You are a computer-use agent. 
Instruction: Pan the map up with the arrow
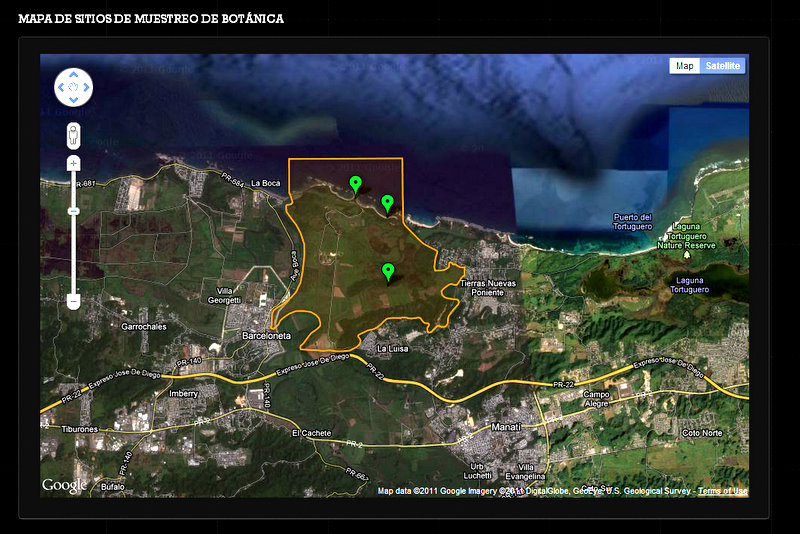(73, 76)
